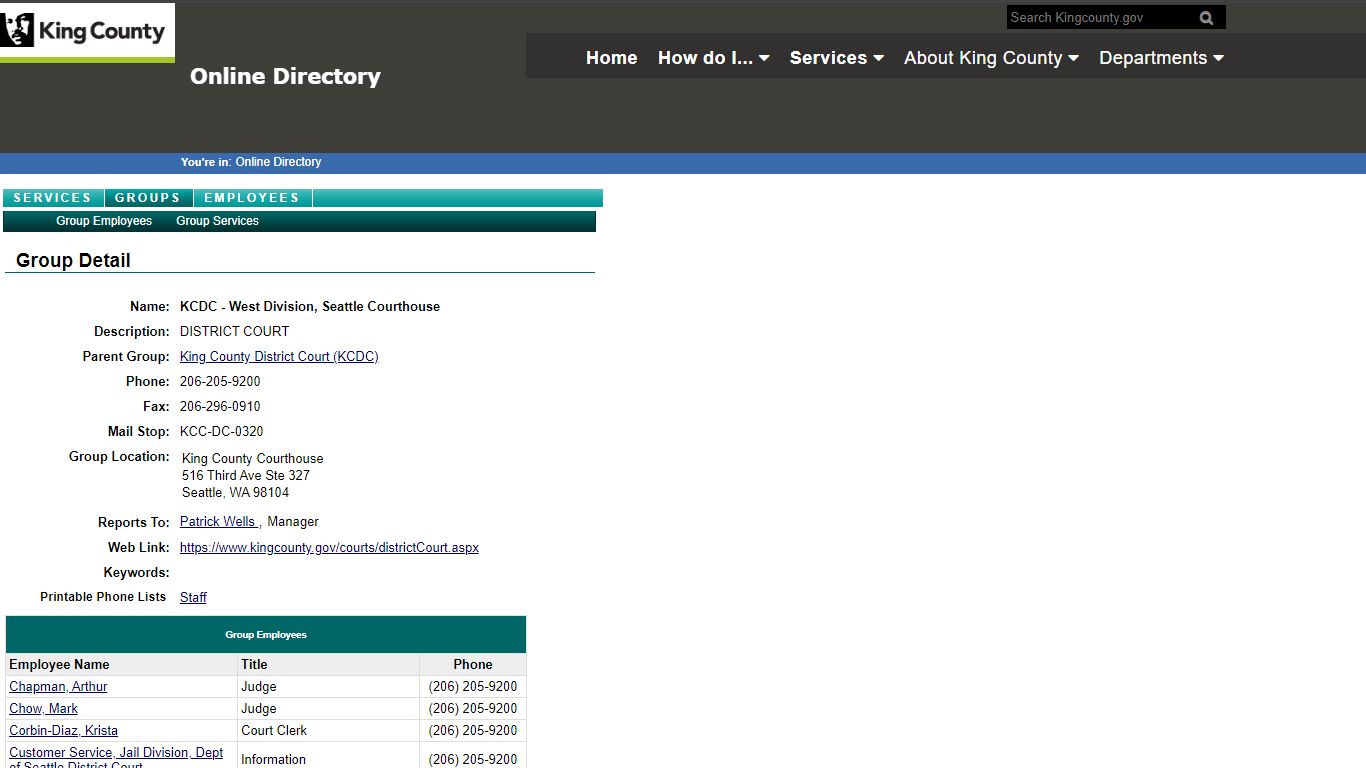Click the Phone column header

click(473, 665)
